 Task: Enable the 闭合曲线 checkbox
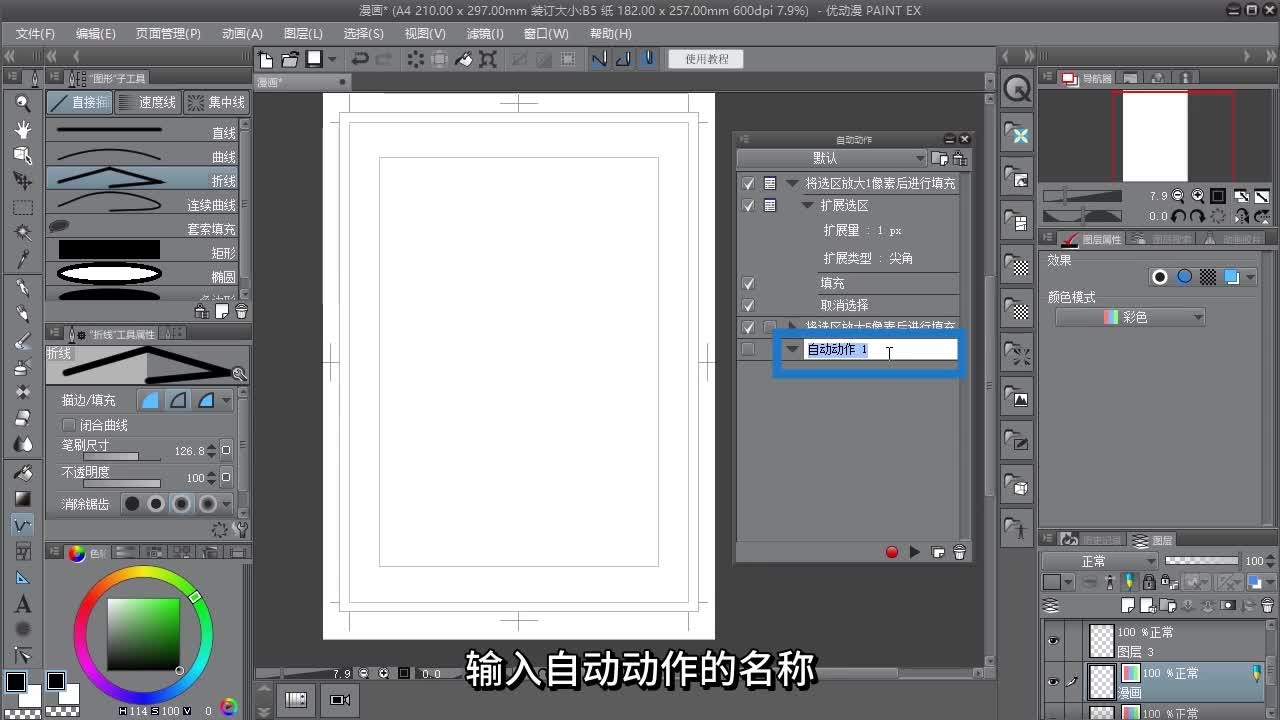coord(69,425)
